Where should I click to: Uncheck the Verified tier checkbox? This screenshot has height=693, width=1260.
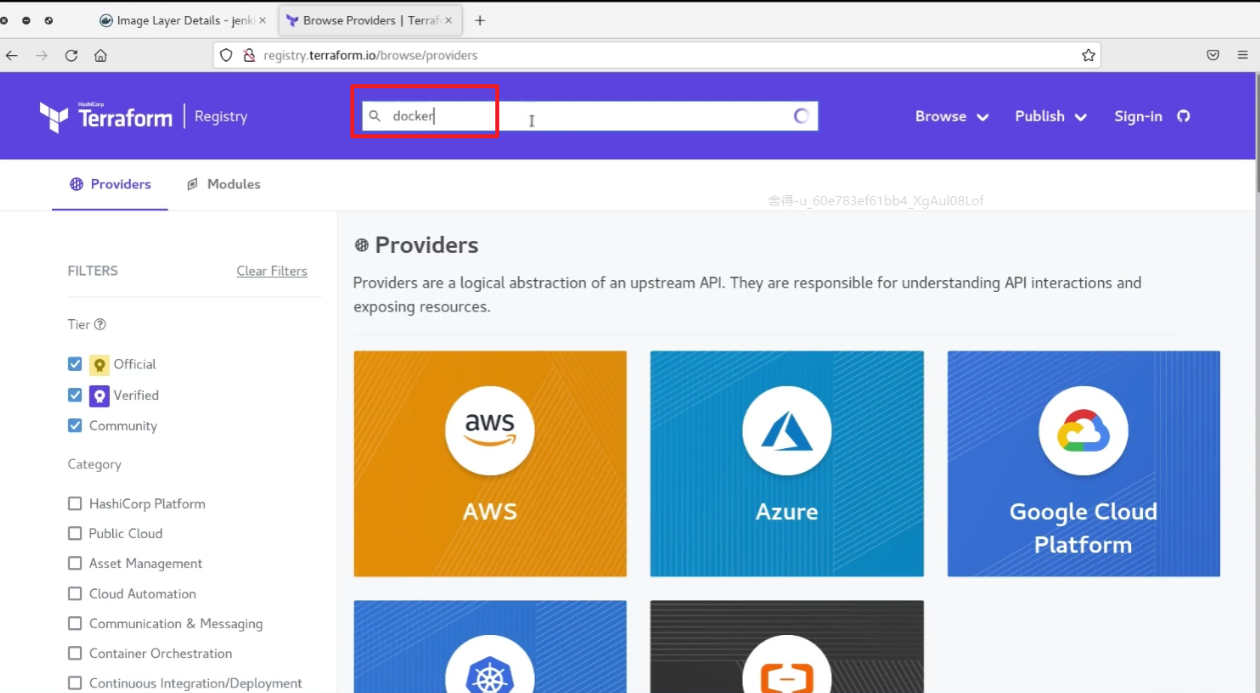point(75,395)
